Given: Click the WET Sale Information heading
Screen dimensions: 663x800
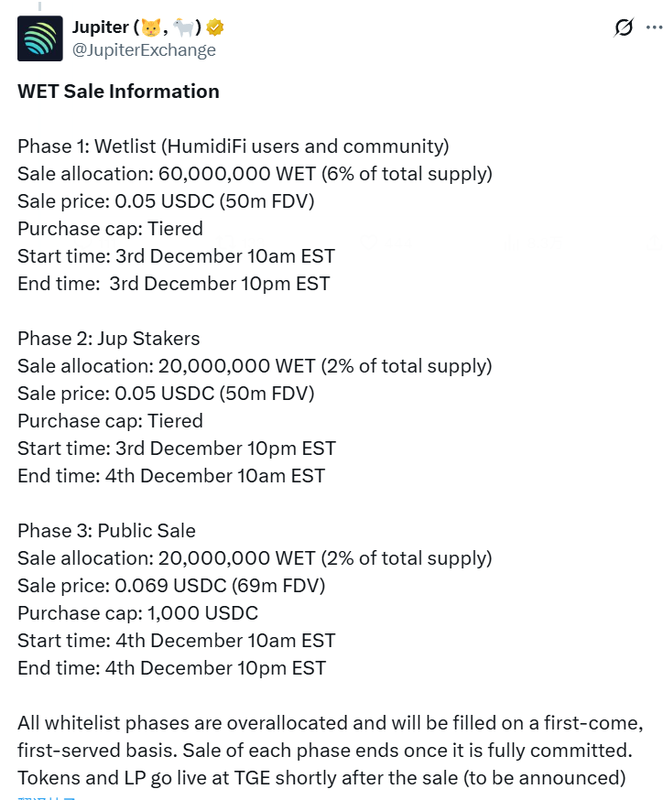Looking at the screenshot, I should (x=118, y=91).
